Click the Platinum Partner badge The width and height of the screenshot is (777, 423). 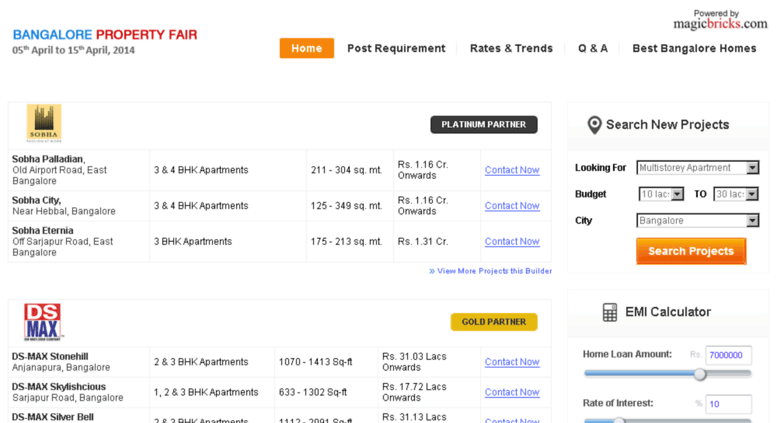pyautogui.click(x=484, y=124)
